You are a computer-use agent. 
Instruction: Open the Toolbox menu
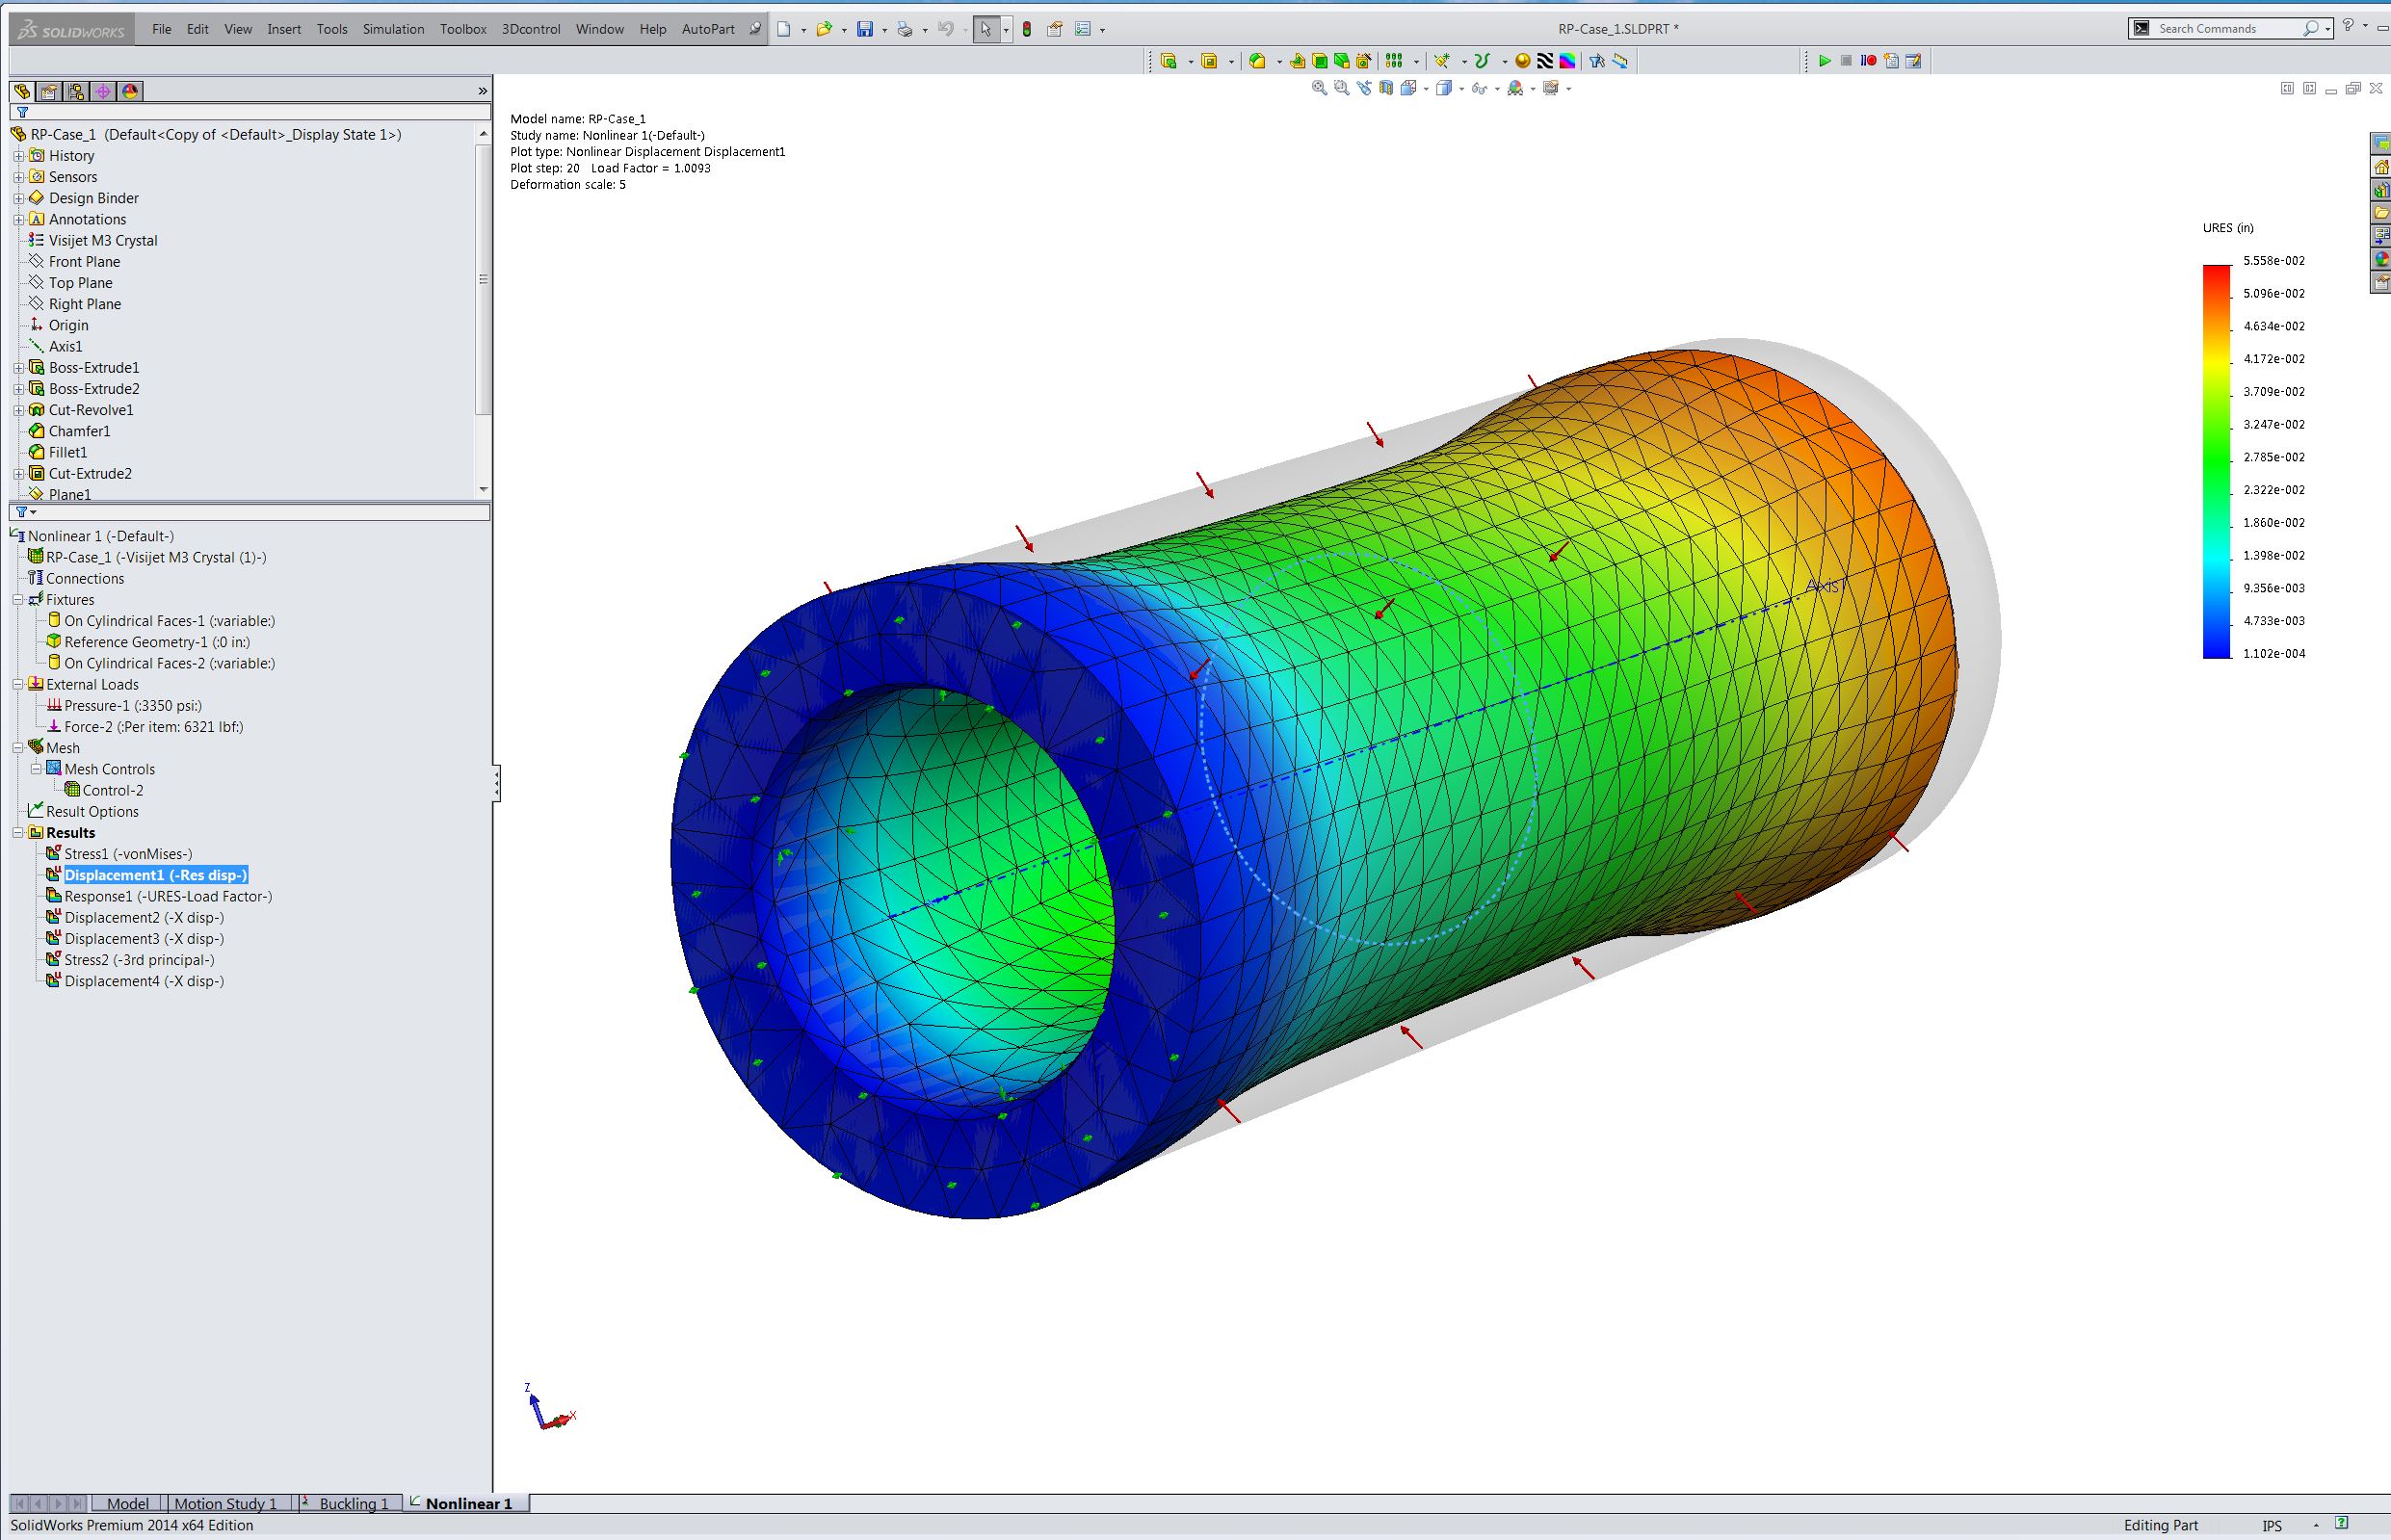[x=463, y=29]
